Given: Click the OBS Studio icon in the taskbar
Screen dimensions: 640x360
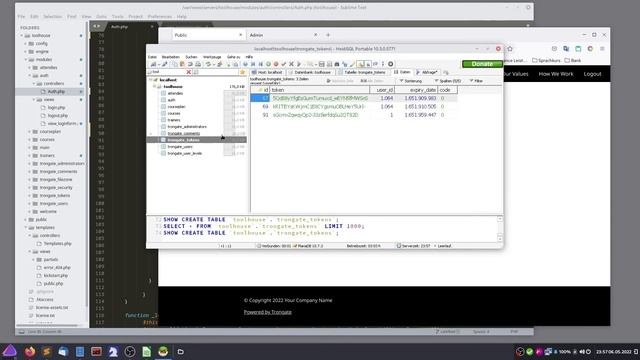Looking at the screenshot, I should [130, 351].
